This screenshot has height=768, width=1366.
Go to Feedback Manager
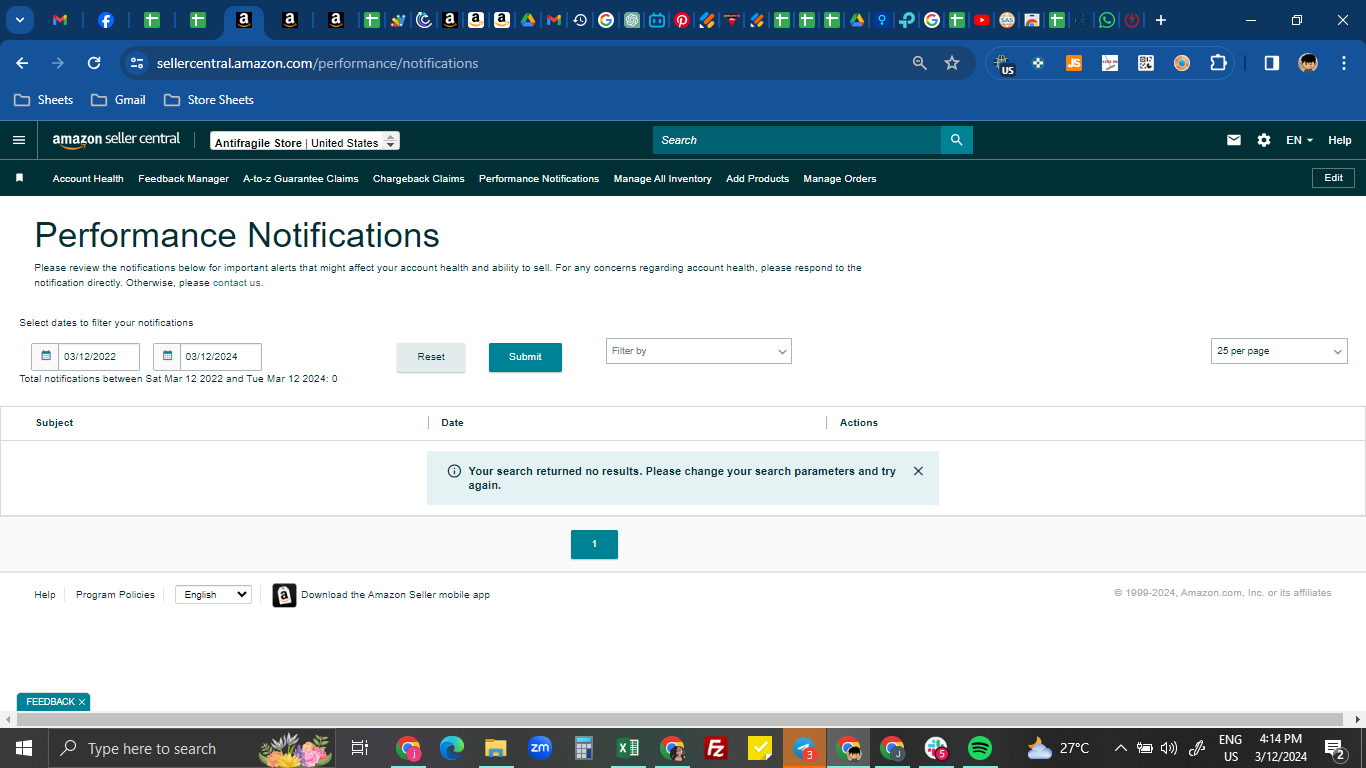click(x=184, y=179)
